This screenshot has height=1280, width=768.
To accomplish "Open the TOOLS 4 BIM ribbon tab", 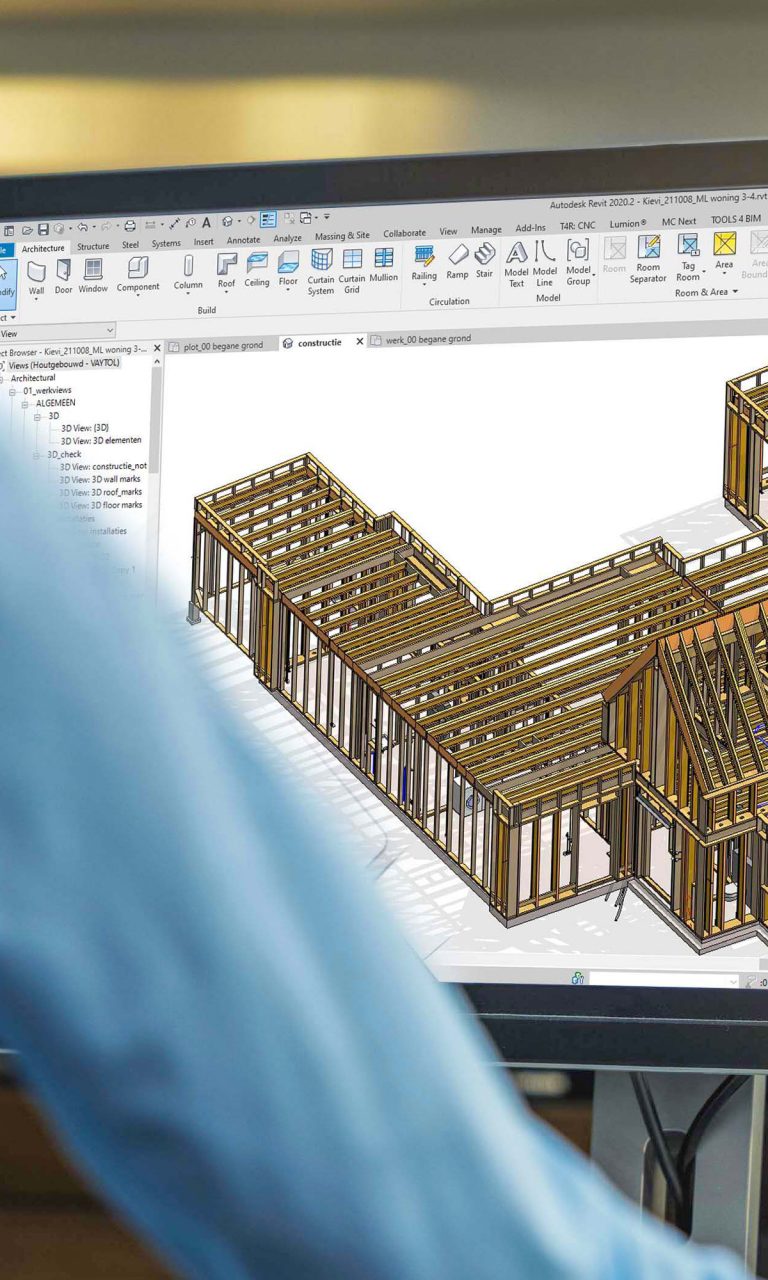I will click(735, 220).
